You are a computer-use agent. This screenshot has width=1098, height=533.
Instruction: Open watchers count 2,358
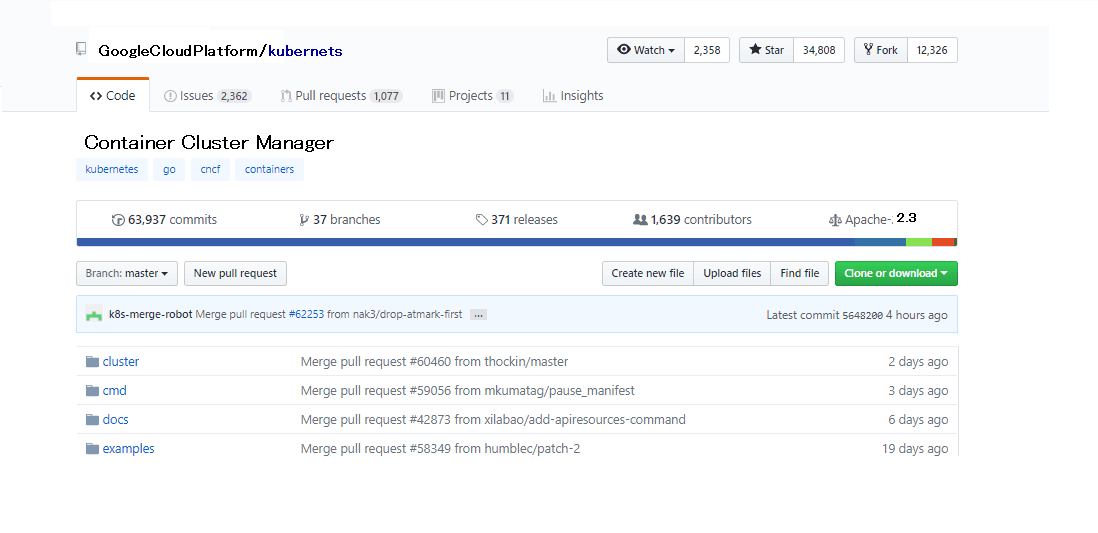(x=707, y=50)
